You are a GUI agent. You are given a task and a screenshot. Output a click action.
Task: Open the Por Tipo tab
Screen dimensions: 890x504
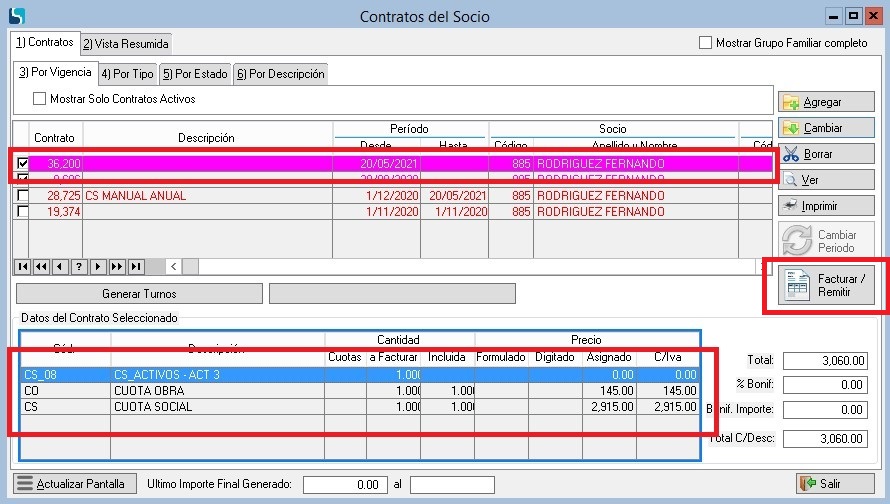127,74
